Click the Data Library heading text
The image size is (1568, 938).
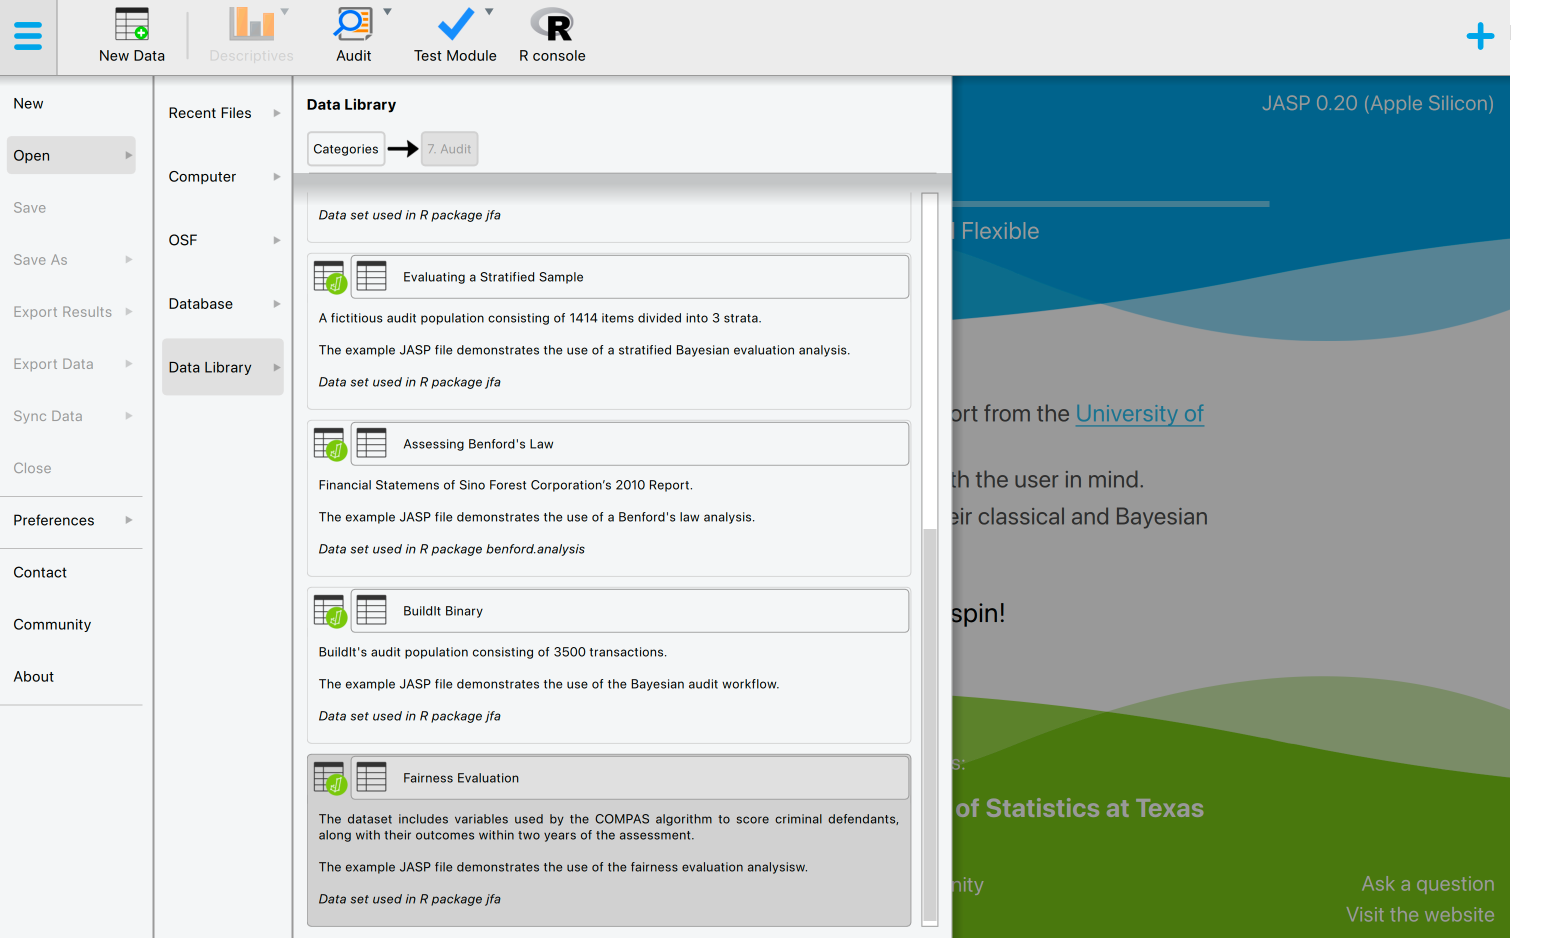click(x=351, y=105)
